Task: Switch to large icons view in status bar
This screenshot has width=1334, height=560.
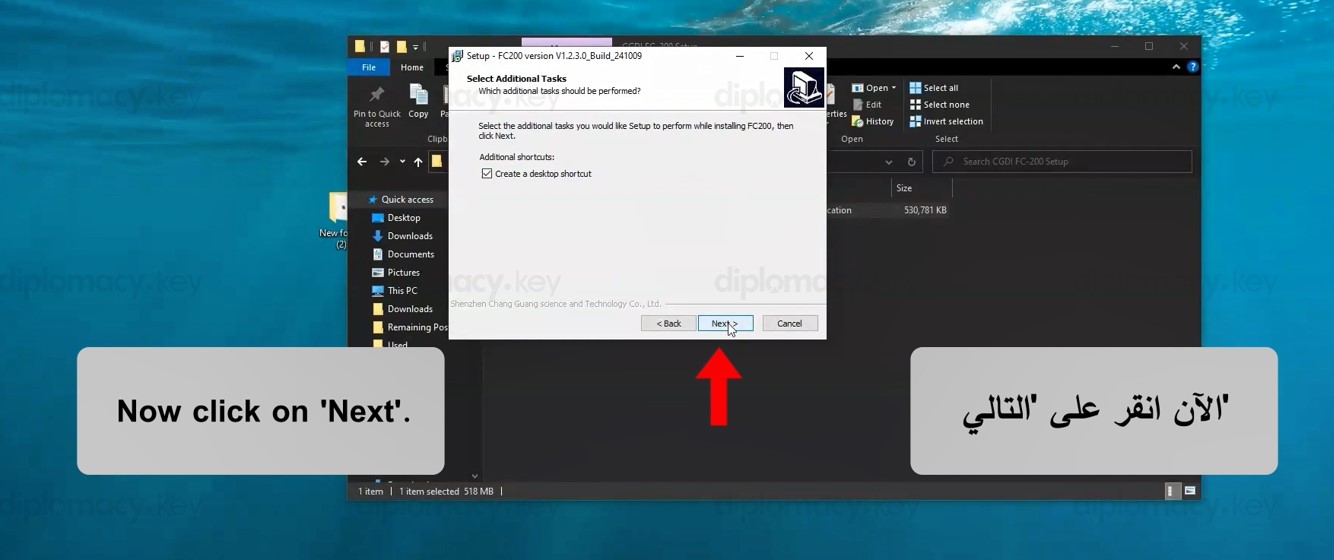Action: click(x=1190, y=491)
